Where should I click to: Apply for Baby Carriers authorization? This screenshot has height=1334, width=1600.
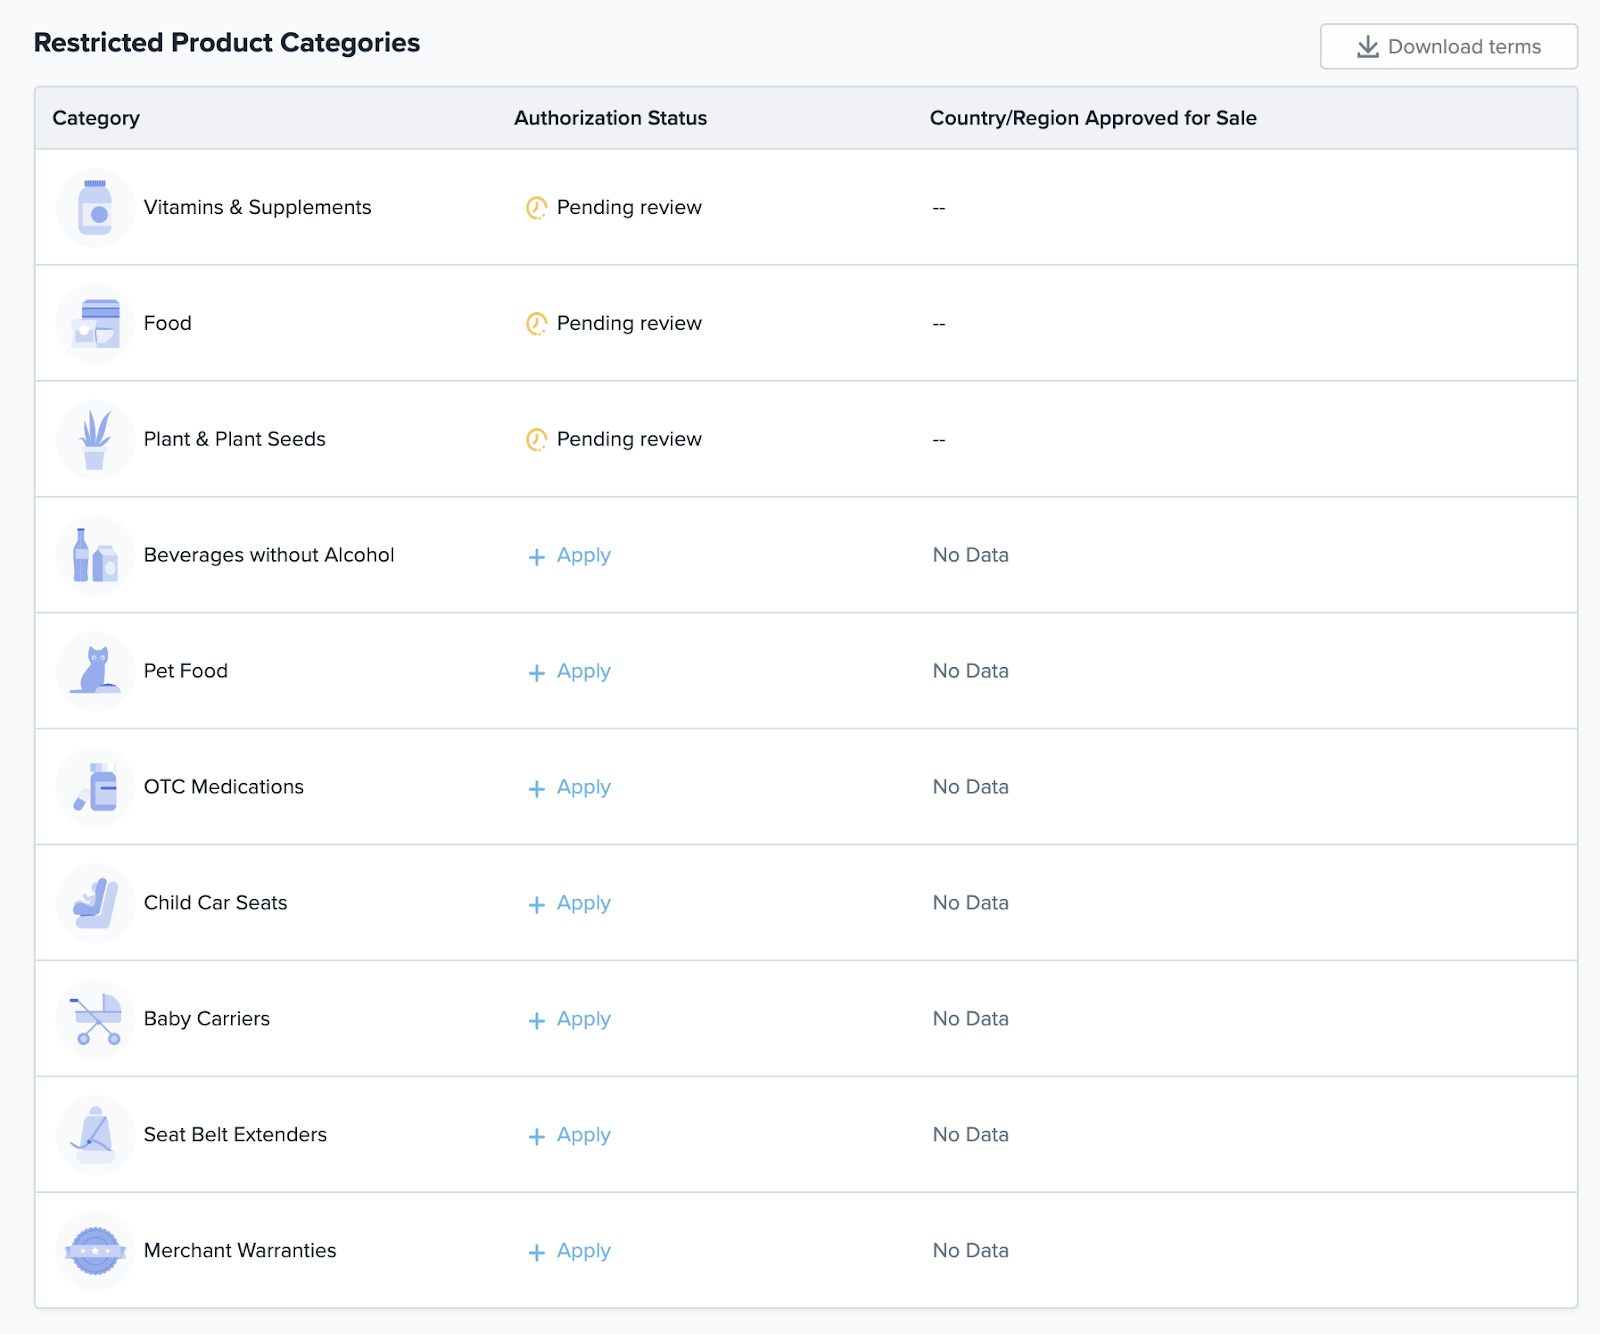coord(570,1020)
